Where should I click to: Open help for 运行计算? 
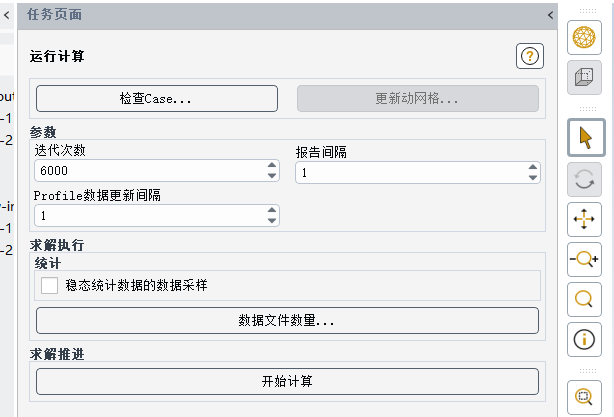click(x=529, y=57)
